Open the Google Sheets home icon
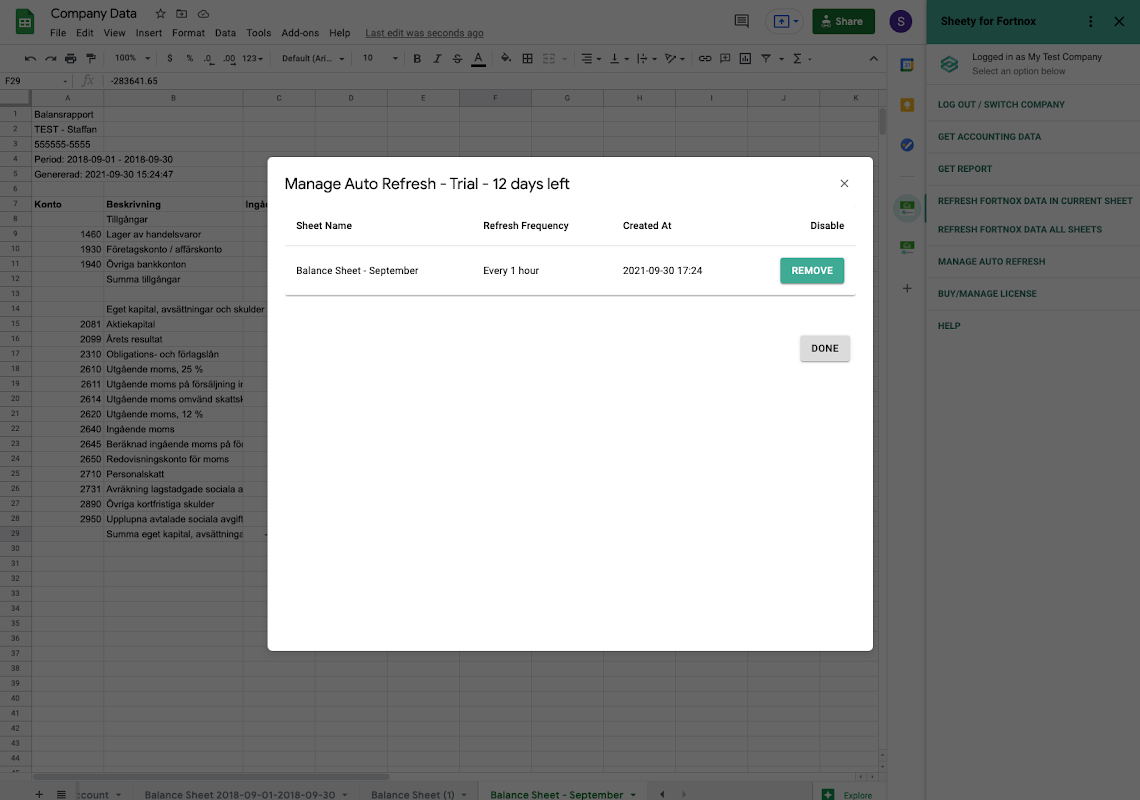The height and width of the screenshot is (800, 1140). coord(25,22)
